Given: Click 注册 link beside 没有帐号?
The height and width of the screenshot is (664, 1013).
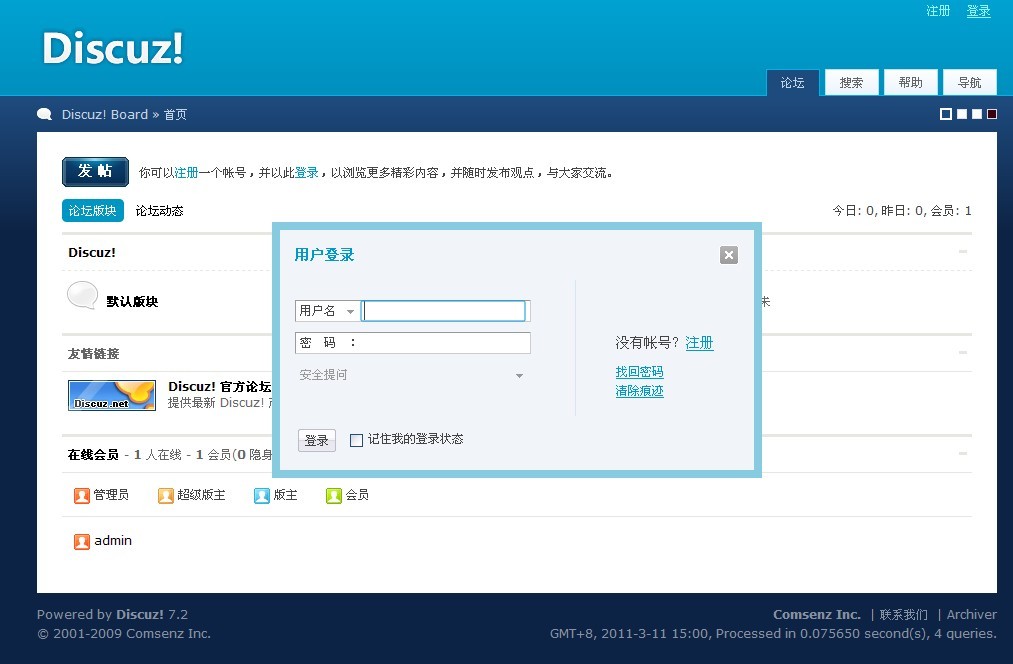Looking at the screenshot, I should tap(699, 343).
